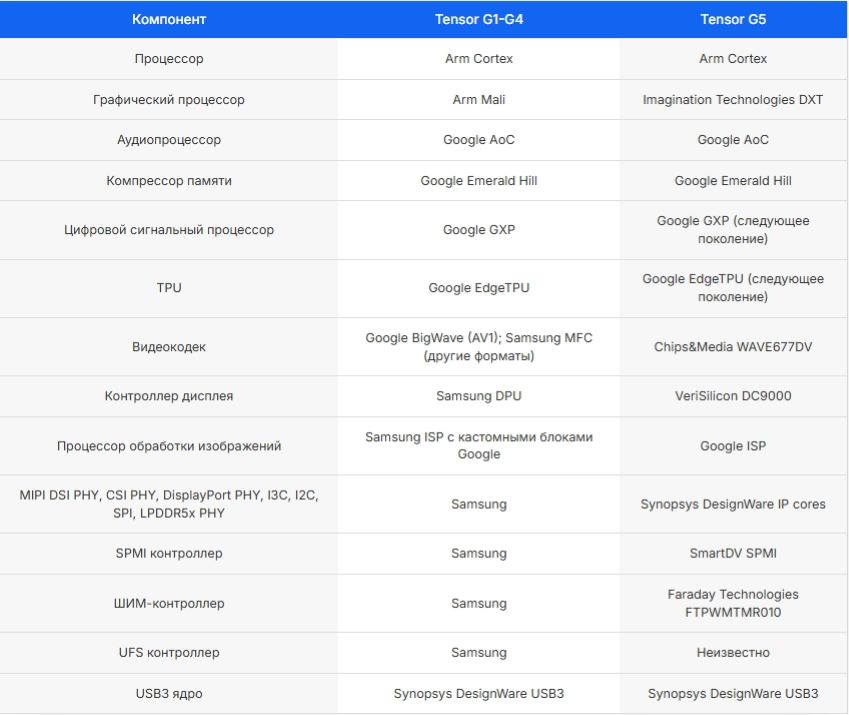Select the "Arm Mali" cell
The width and height of the screenshot is (849, 715).
tap(478, 100)
